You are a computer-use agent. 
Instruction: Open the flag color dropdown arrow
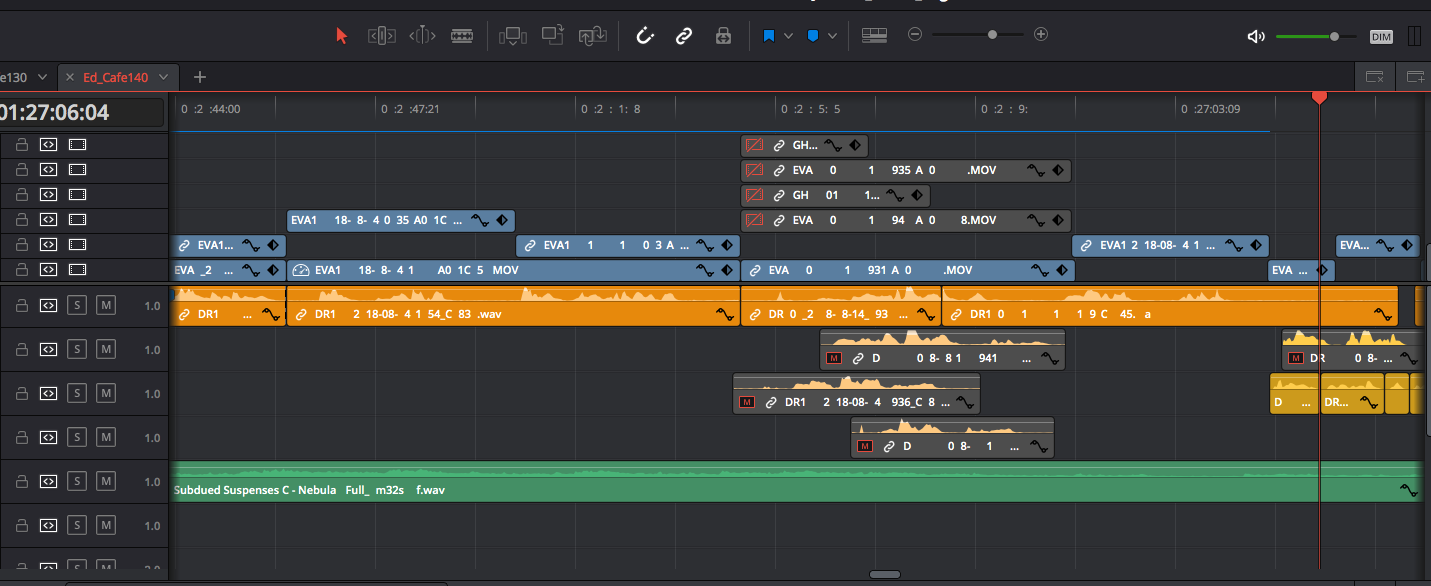789,36
